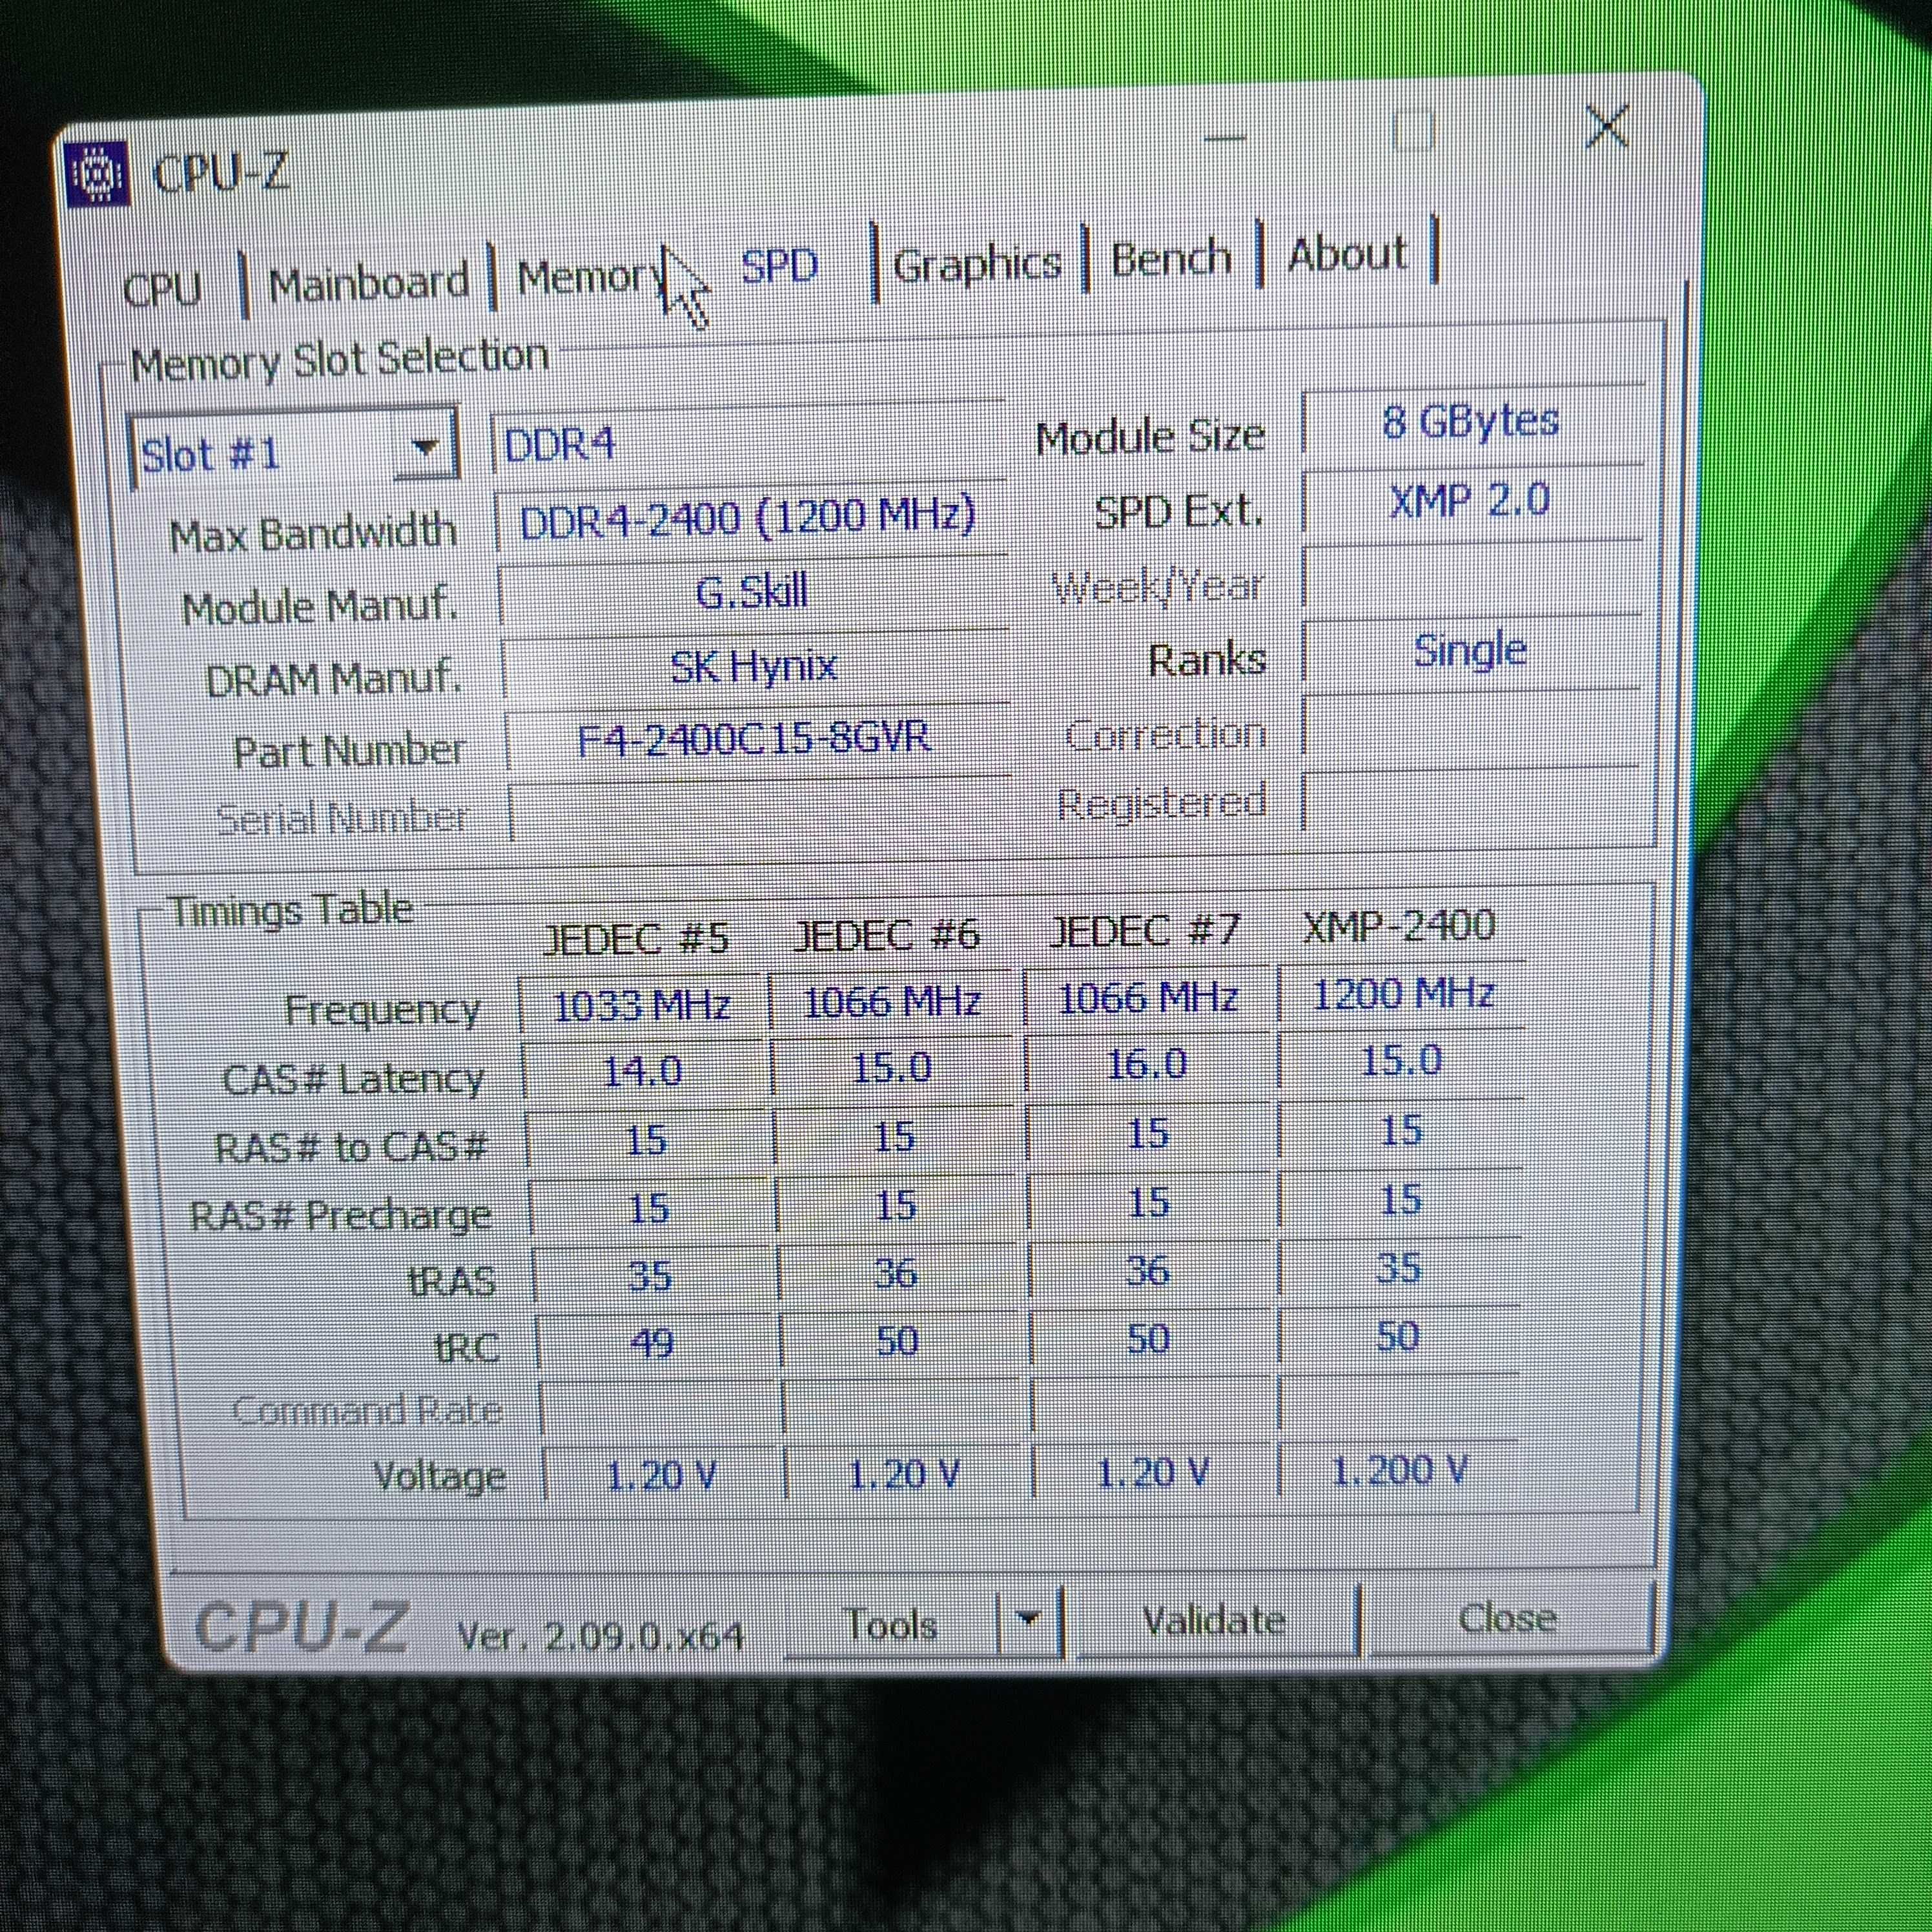Switch to the Graphics tab
This screenshot has height=1932, width=1932.
(977, 263)
